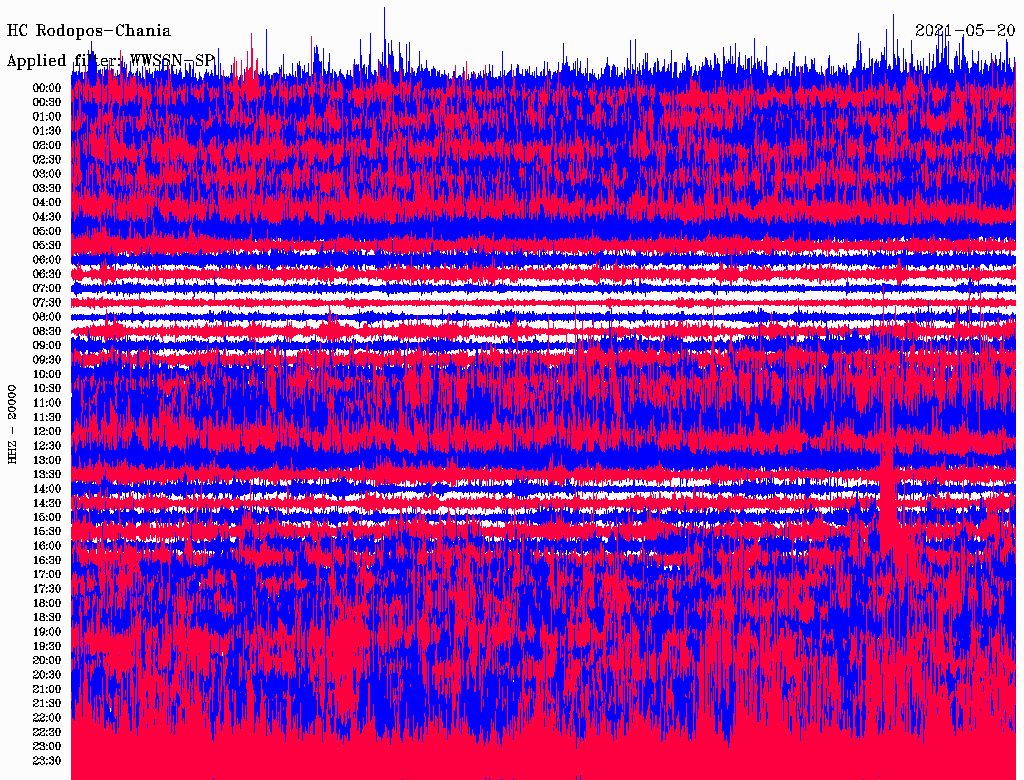
Task: Select the 12:00 time row label
Action: pyautogui.click(x=47, y=431)
